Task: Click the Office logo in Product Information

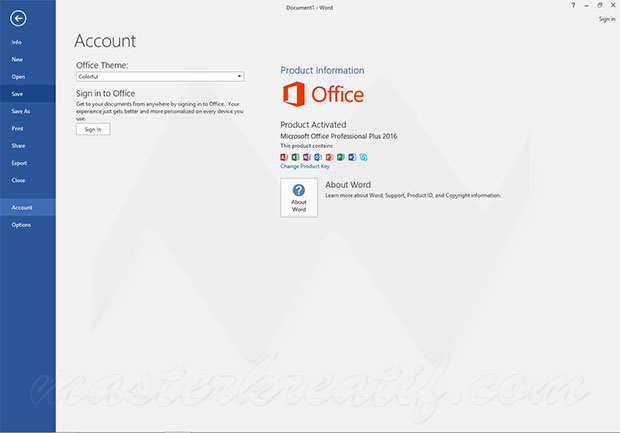Action: pyautogui.click(x=323, y=94)
